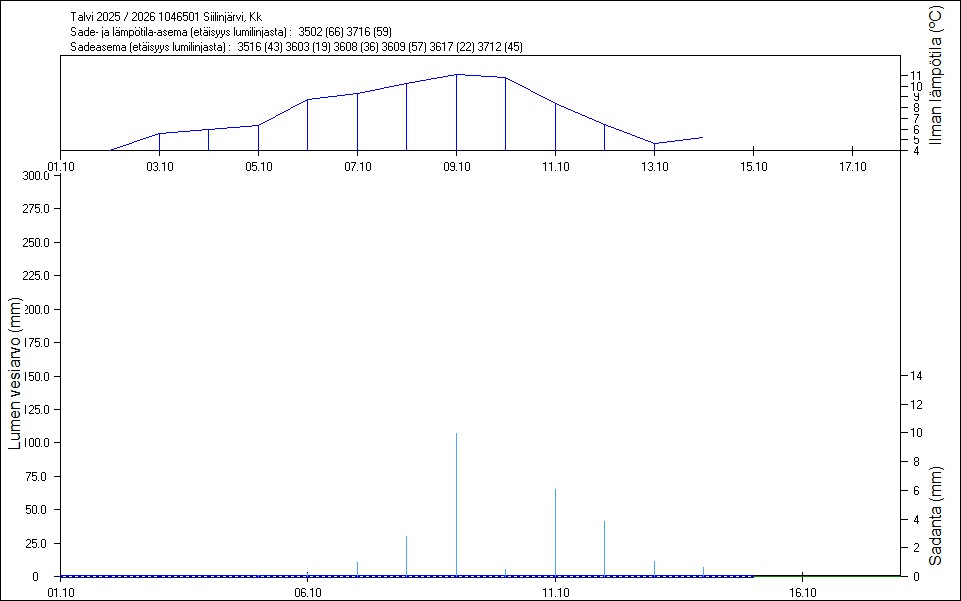Select the 06.10 date tick on bottom axis
961x601 pixels.
pyautogui.click(x=307, y=592)
